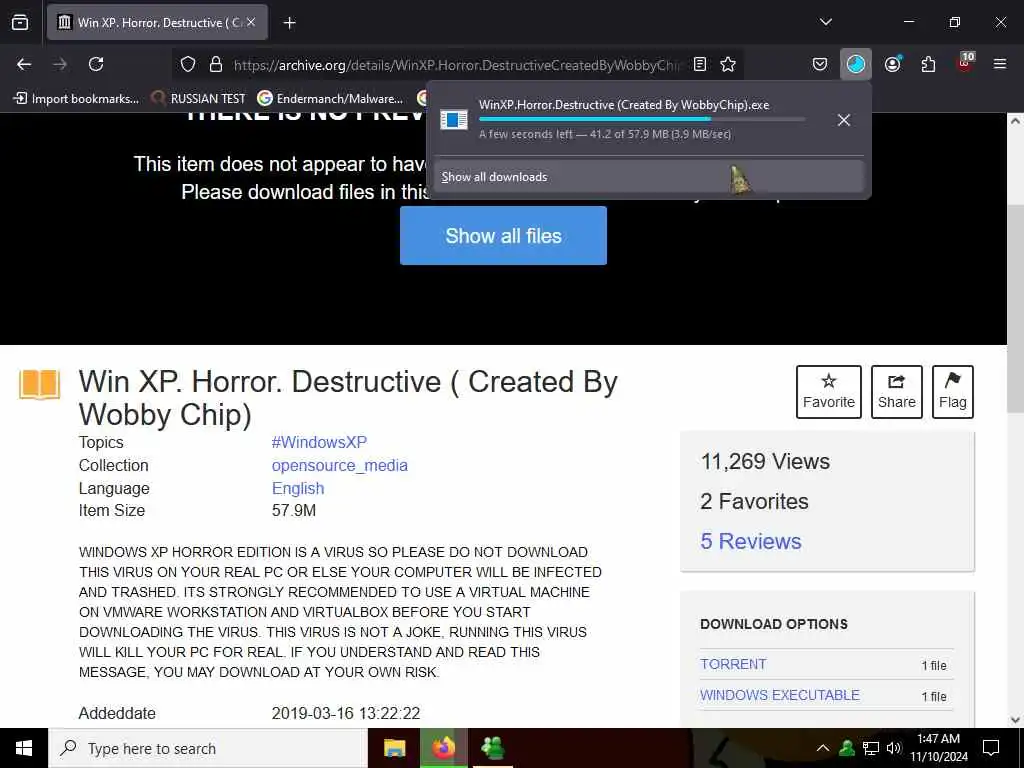
Task: Cancel the WinXP.Horror.Destructive download
Action: coord(844,120)
